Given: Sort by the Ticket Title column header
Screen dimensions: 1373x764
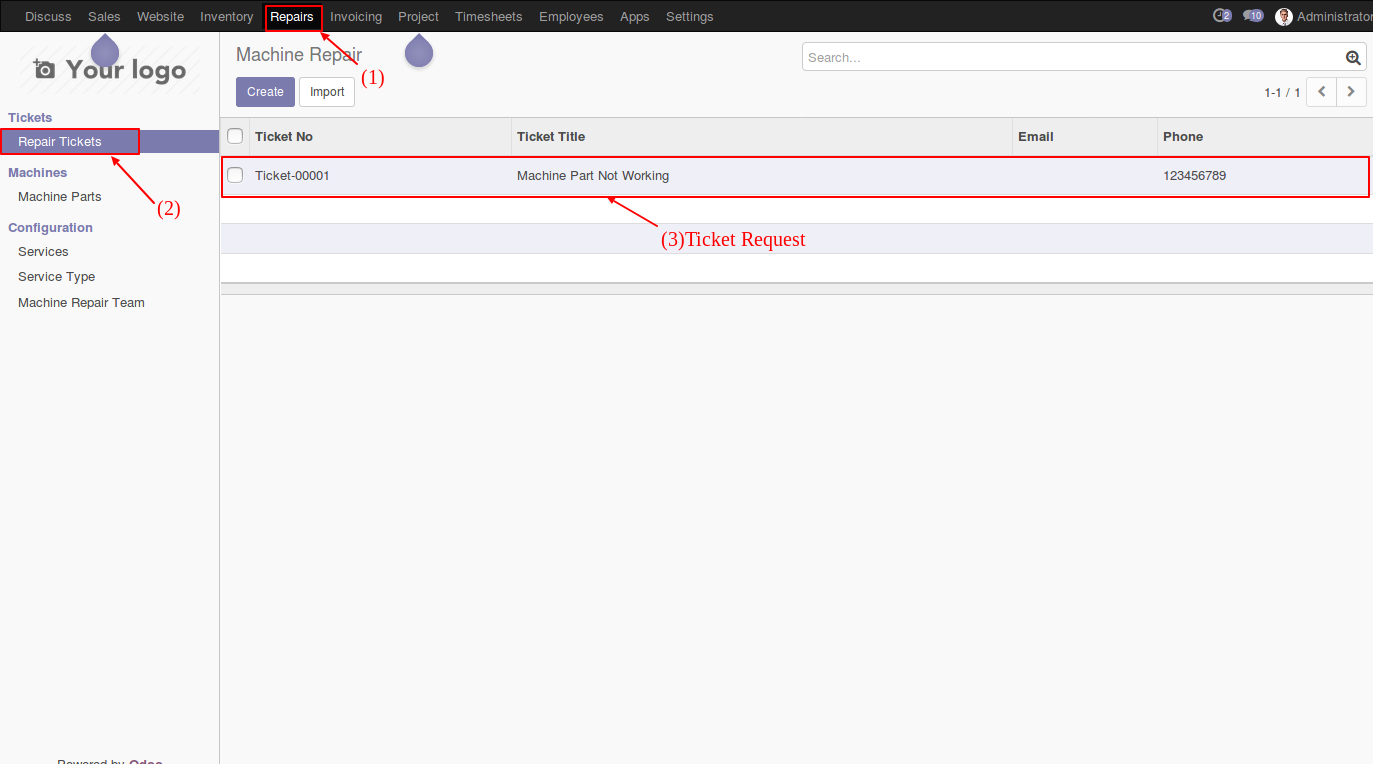Looking at the screenshot, I should coord(762,136).
